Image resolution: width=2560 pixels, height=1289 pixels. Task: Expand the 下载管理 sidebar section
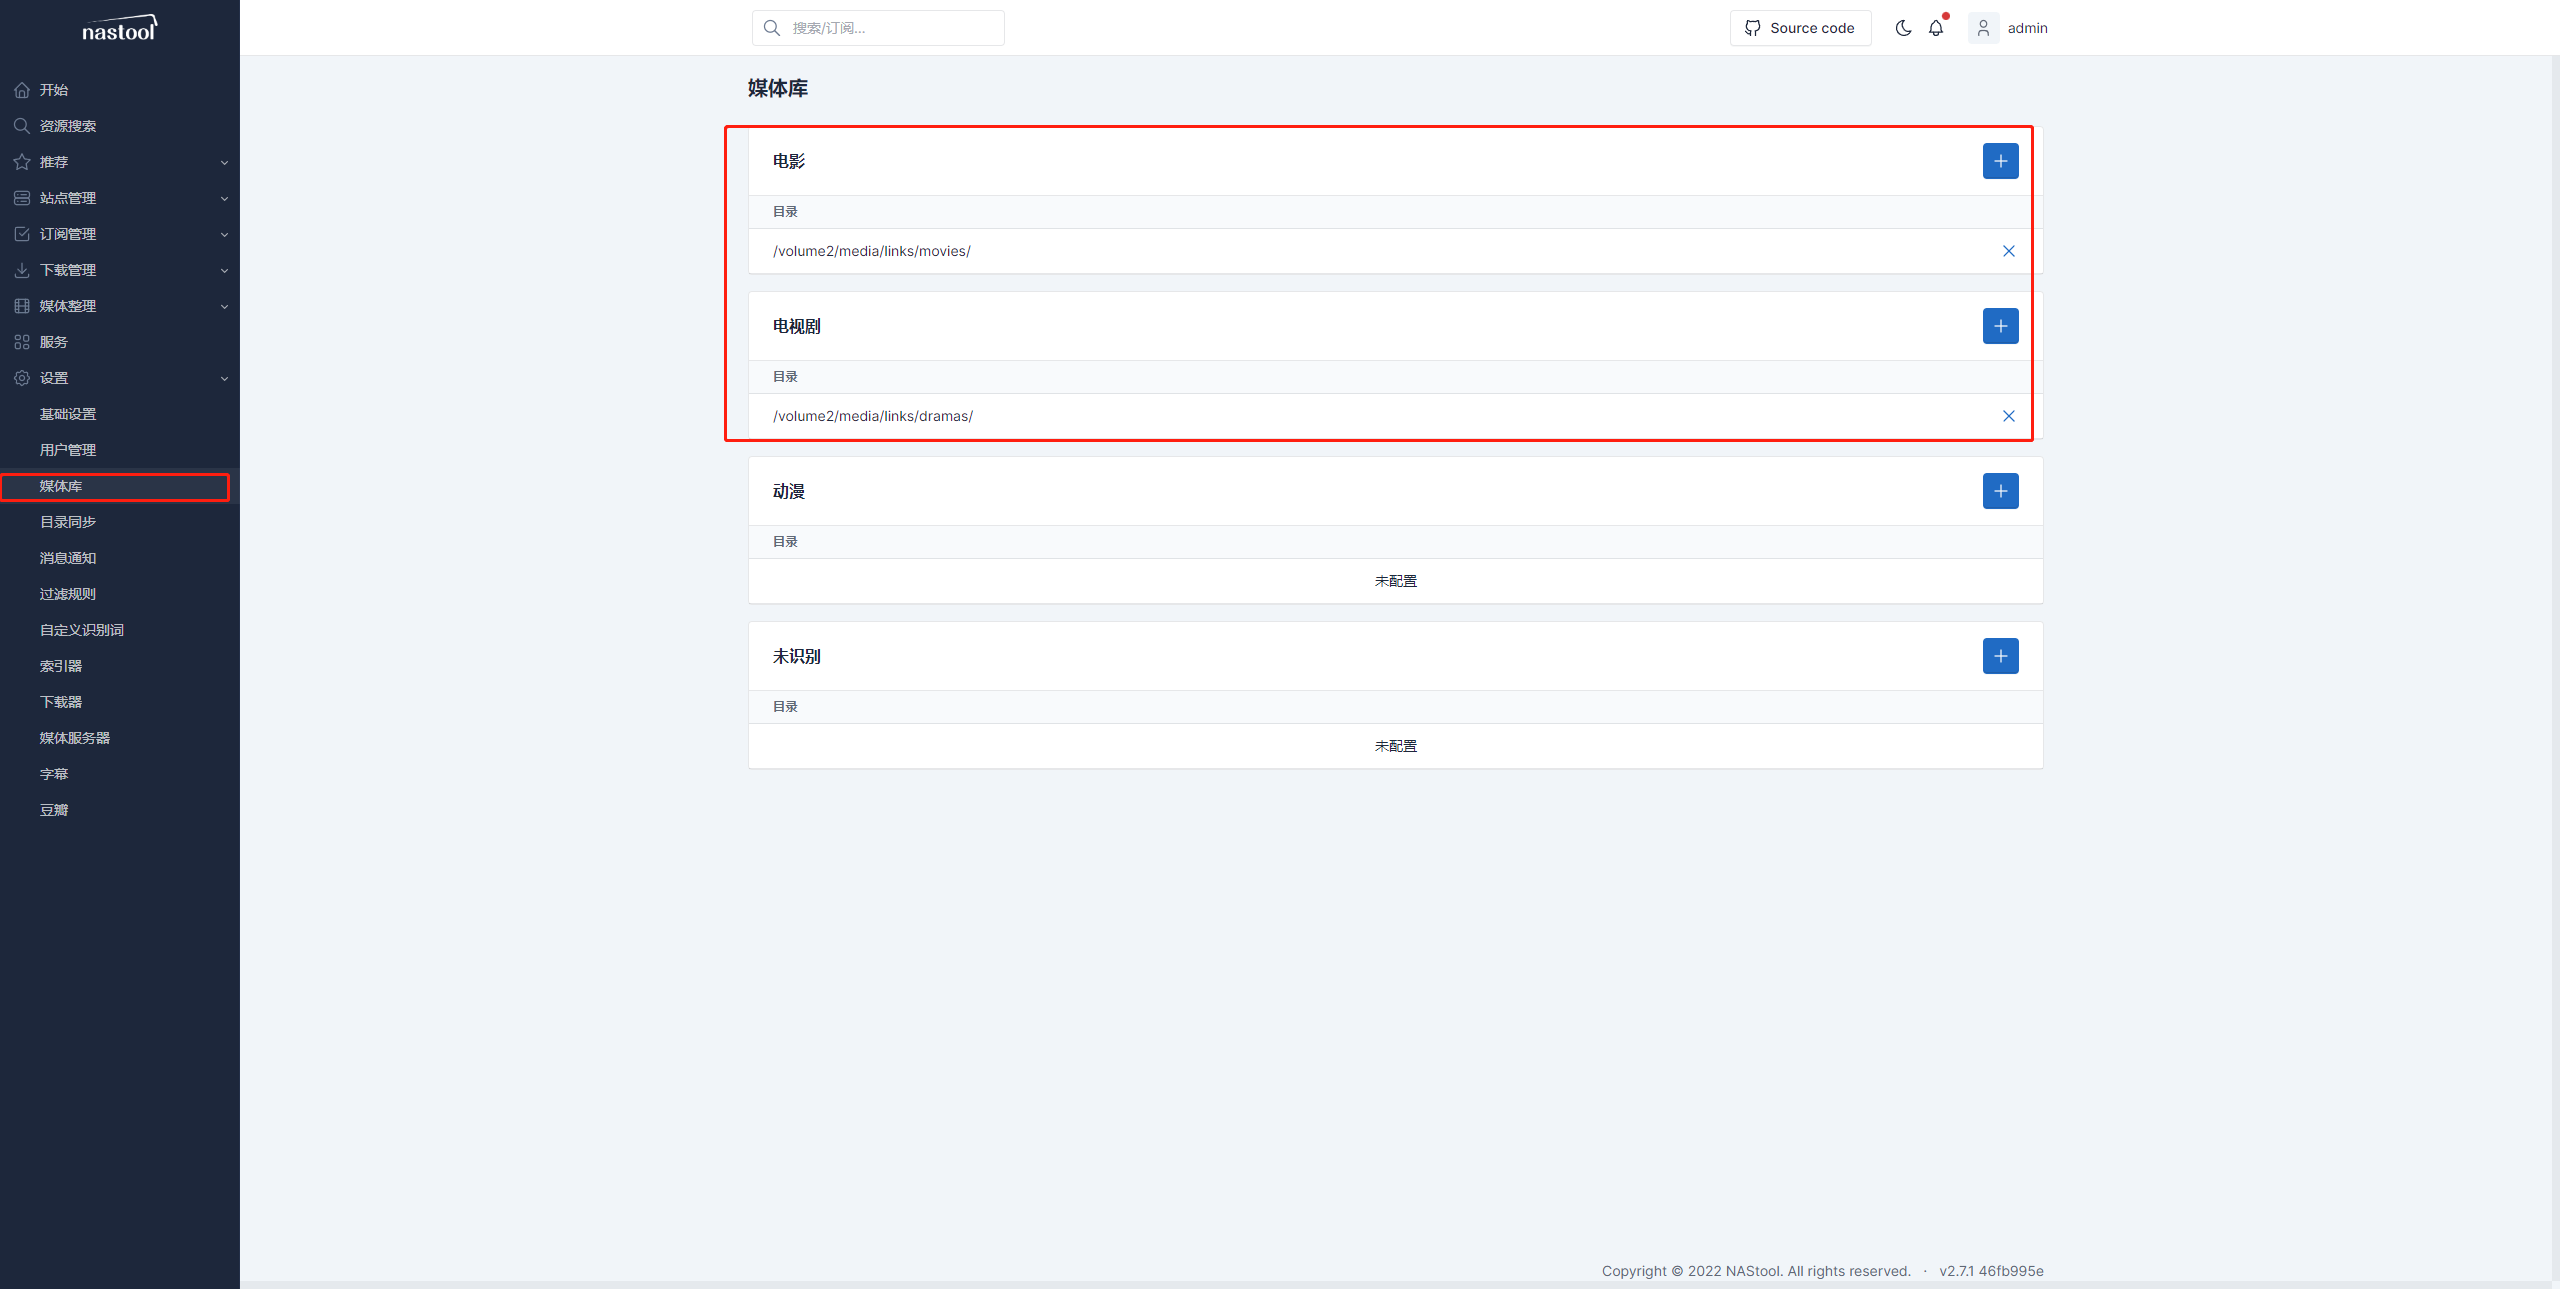[119, 270]
